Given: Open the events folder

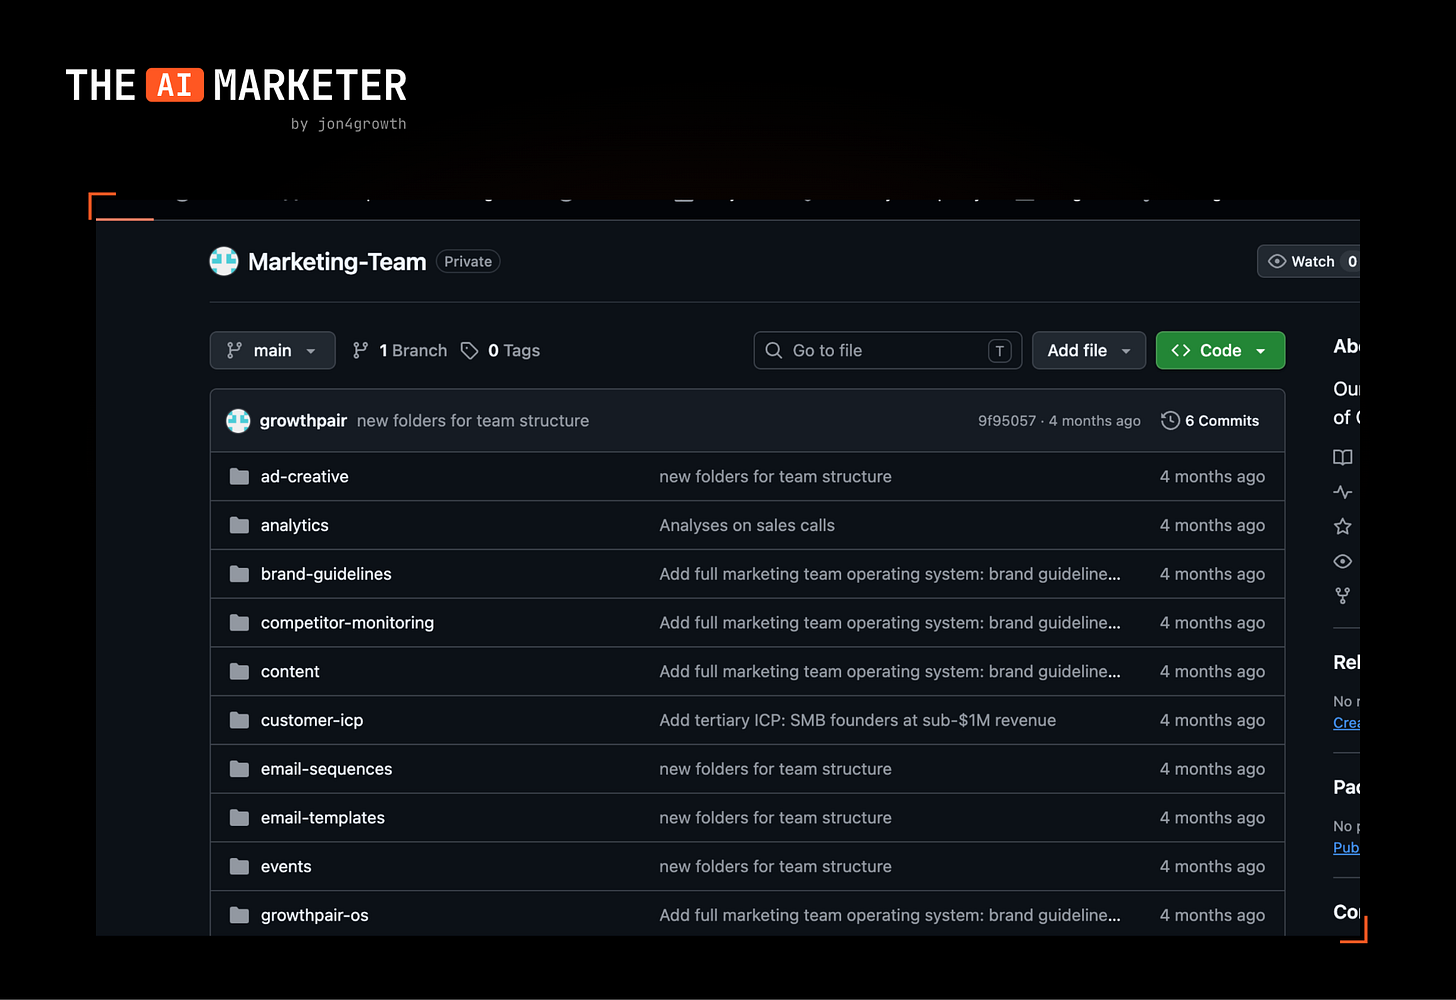Looking at the screenshot, I should (286, 867).
